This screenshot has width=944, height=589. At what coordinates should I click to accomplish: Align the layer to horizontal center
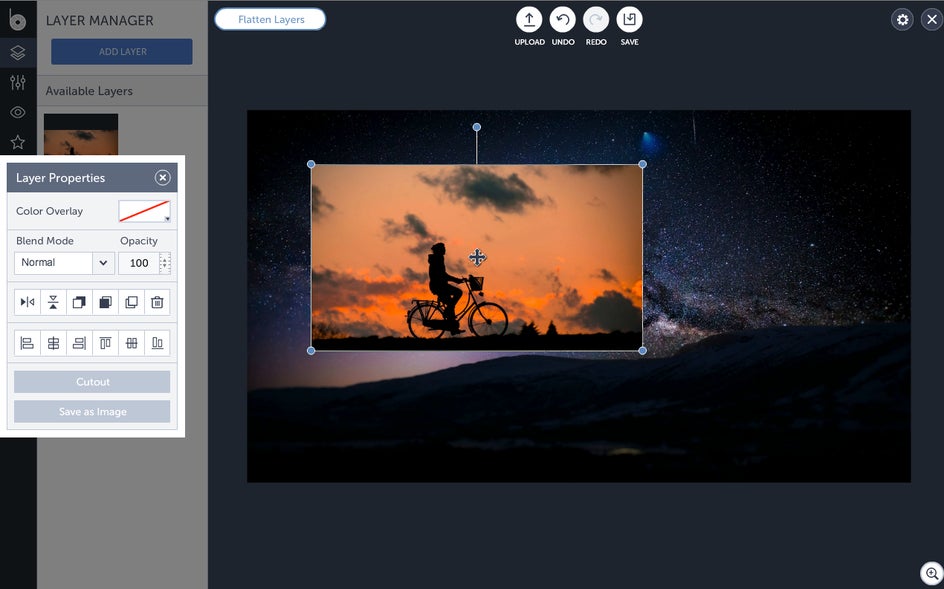[54, 343]
